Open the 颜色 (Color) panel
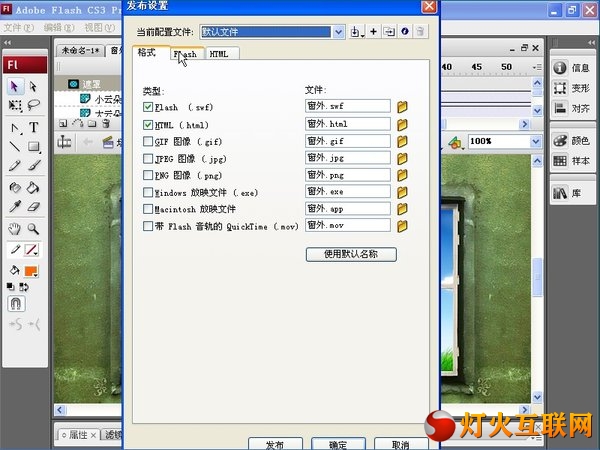 (x=572, y=140)
